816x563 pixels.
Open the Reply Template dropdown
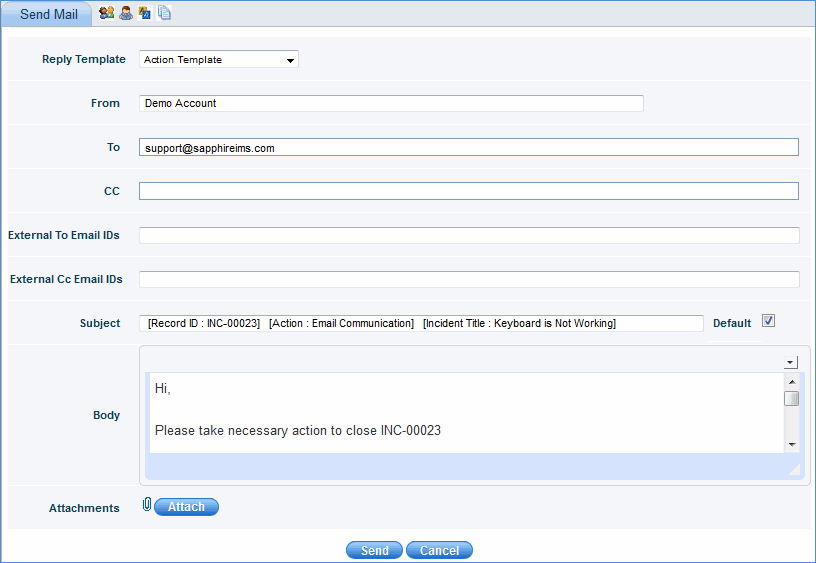point(219,60)
